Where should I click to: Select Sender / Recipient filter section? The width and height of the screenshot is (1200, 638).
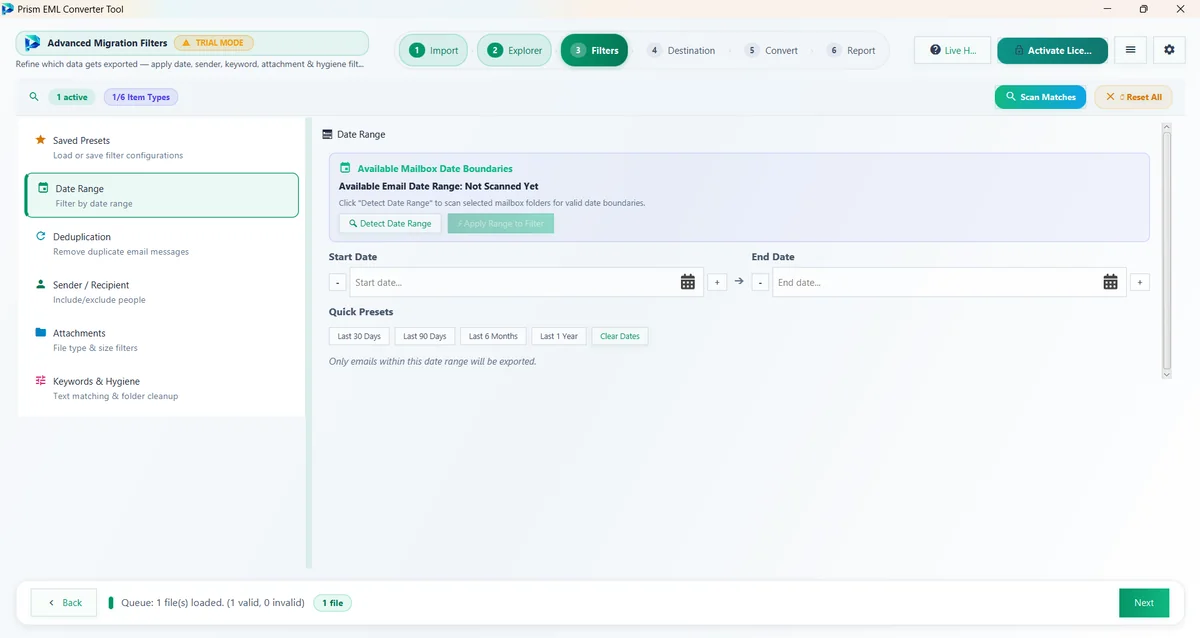point(161,292)
